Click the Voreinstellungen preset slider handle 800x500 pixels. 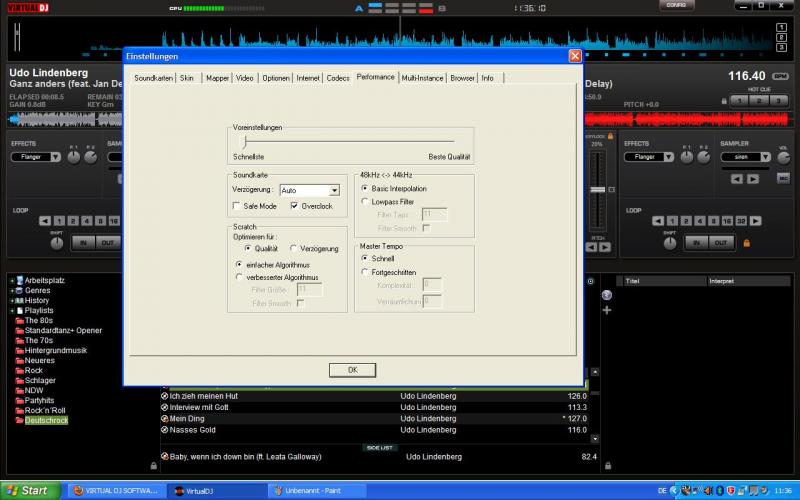245,141
